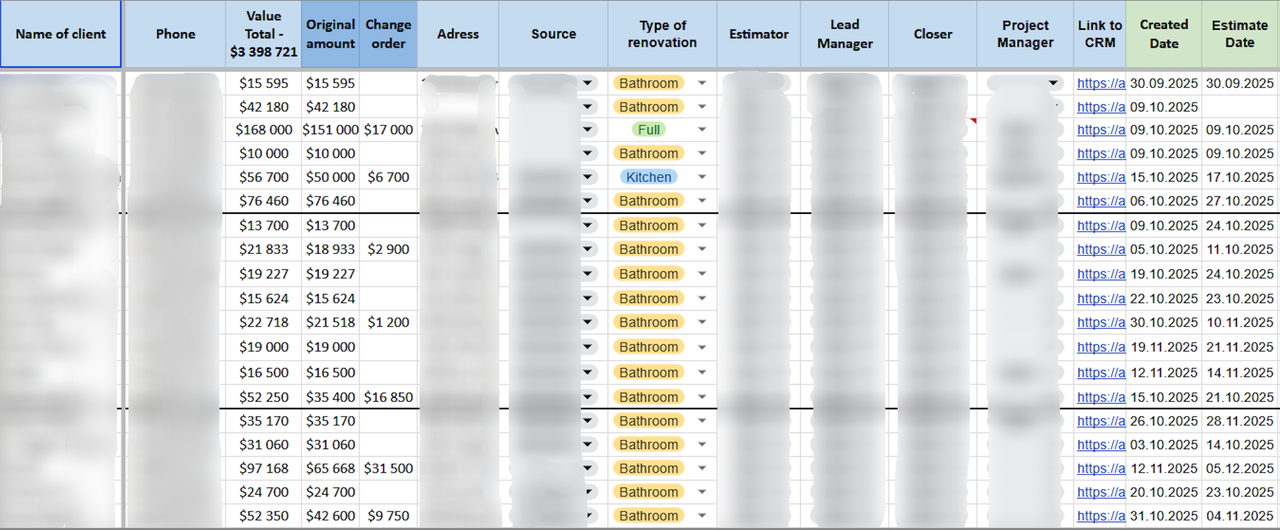
Task: Select the 27.10.2025 estimate date cell
Action: click(1240, 201)
